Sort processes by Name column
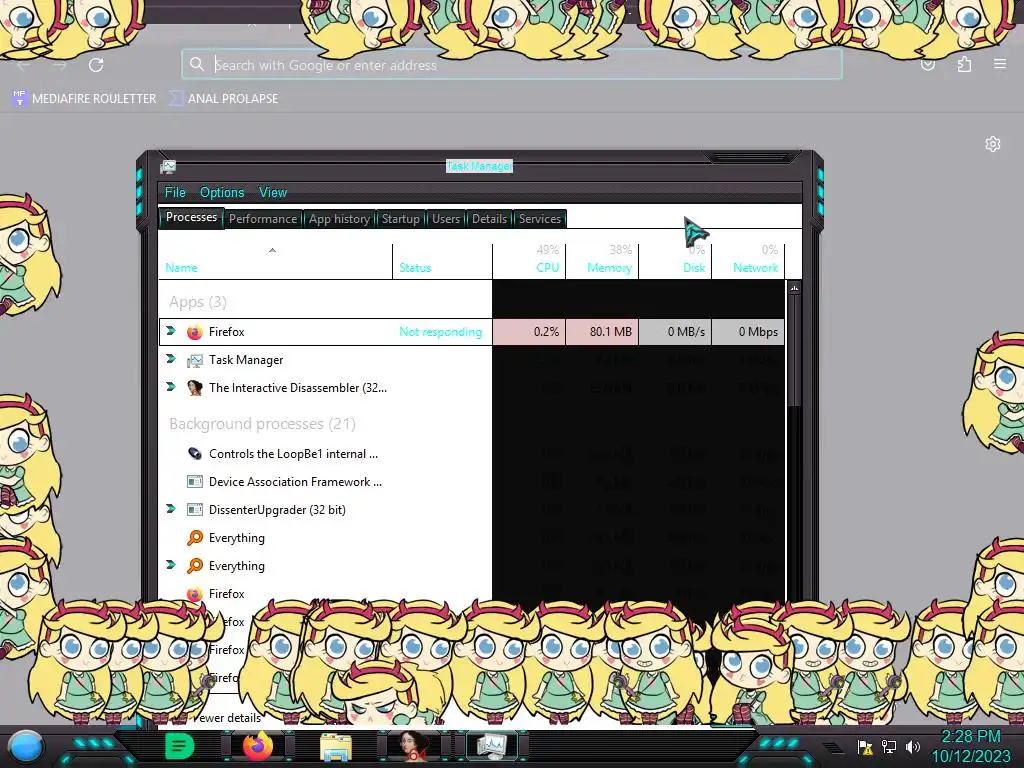Screen dimensions: 1024x768 click(x=275, y=261)
